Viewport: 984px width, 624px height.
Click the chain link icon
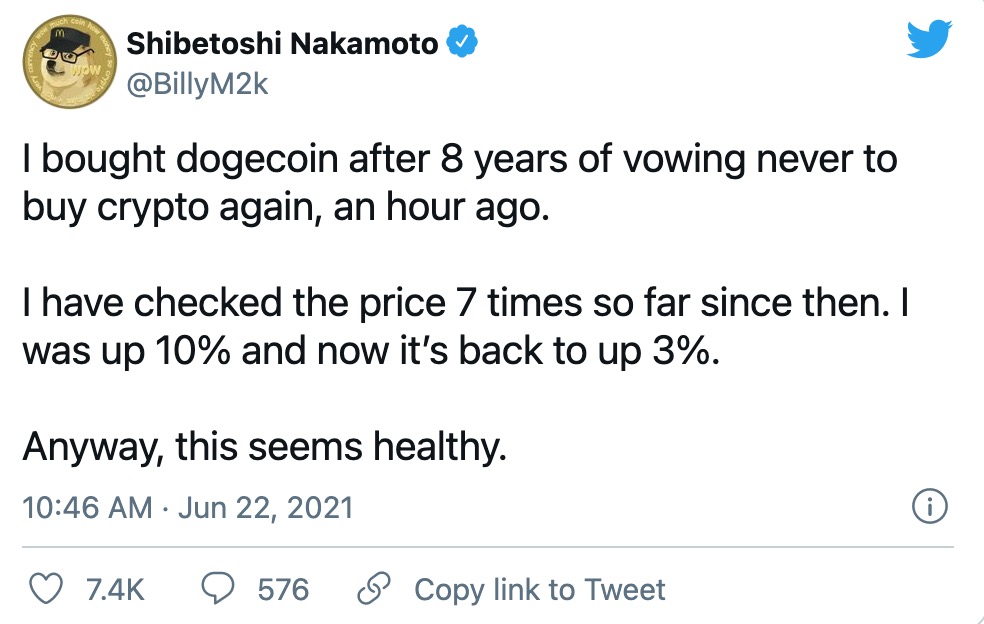click(373, 589)
